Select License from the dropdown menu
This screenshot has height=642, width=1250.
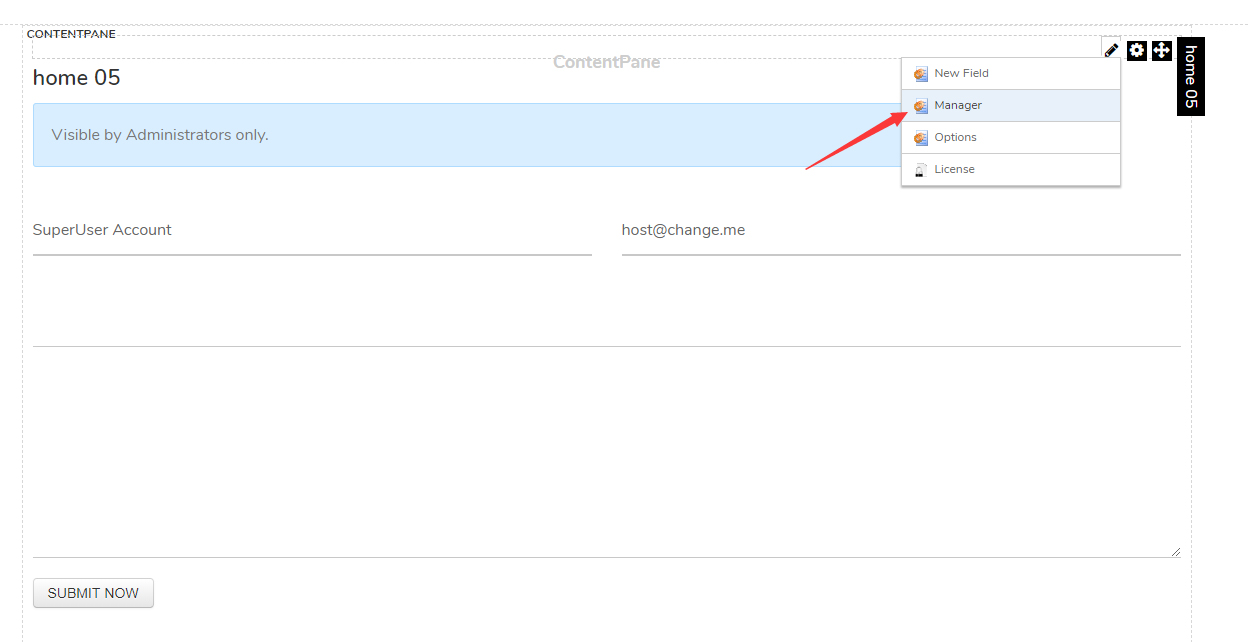pos(956,169)
